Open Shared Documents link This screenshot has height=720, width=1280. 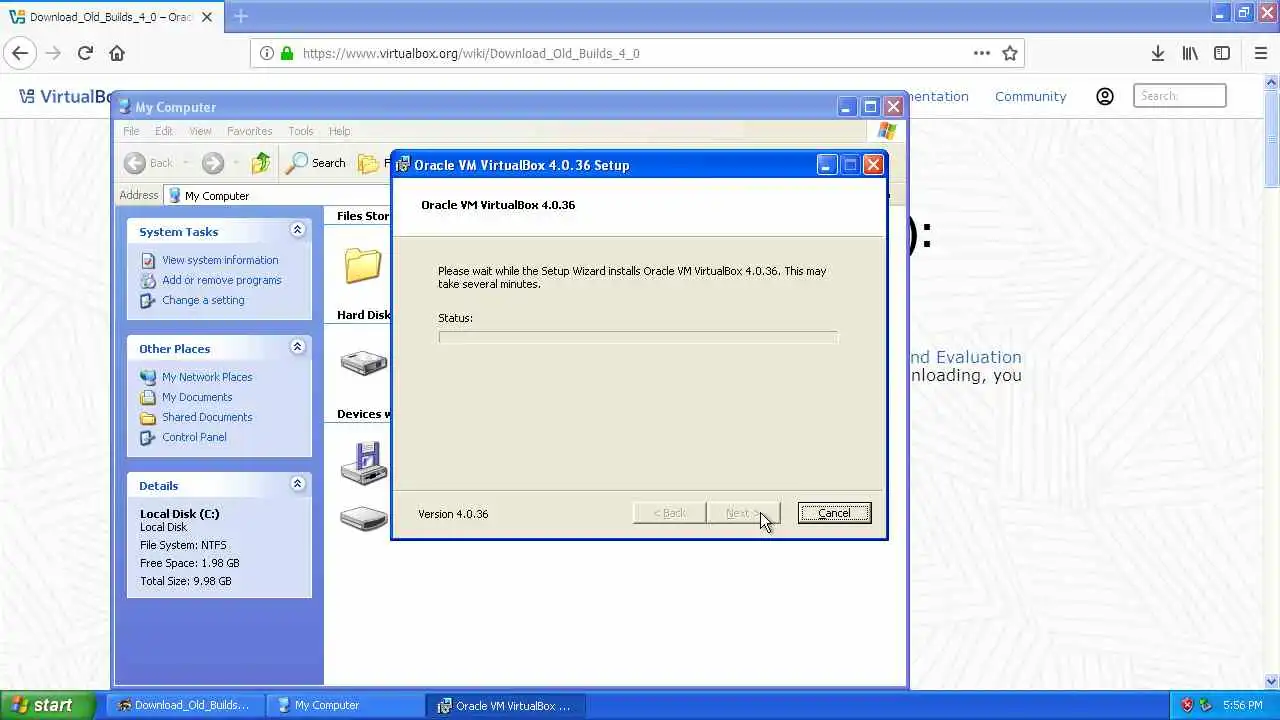point(207,417)
